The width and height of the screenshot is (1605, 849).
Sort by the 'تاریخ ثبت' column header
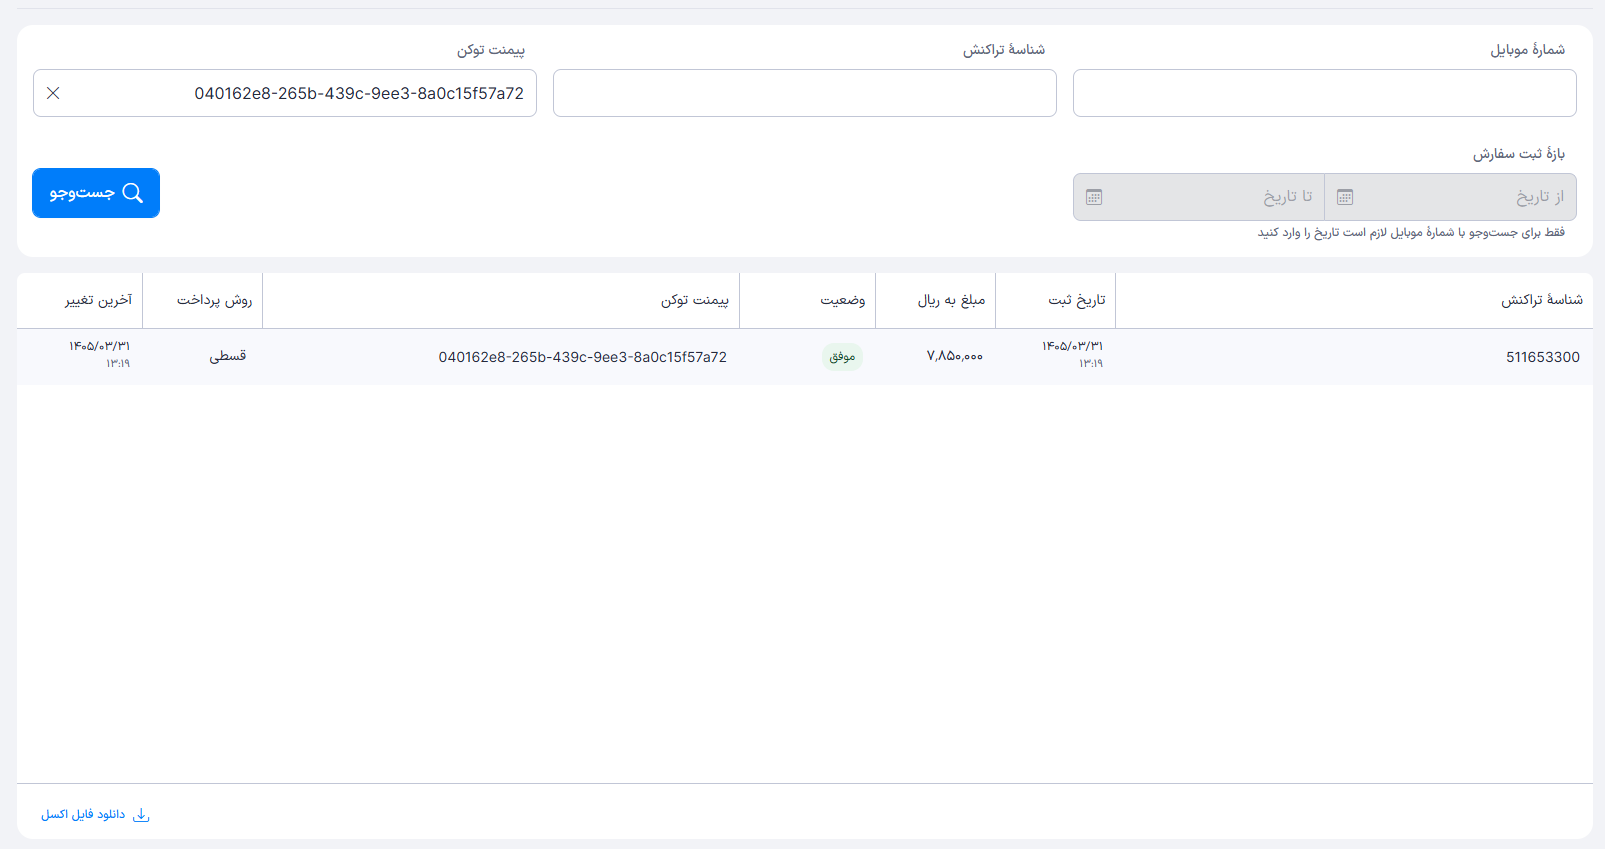(1077, 300)
